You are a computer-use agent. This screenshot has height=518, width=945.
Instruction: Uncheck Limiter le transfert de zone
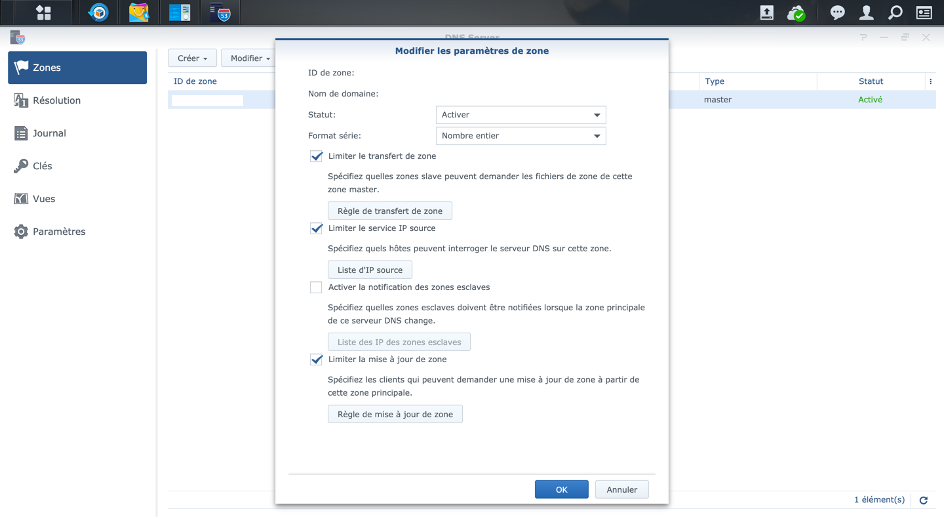(x=317, y=156)
